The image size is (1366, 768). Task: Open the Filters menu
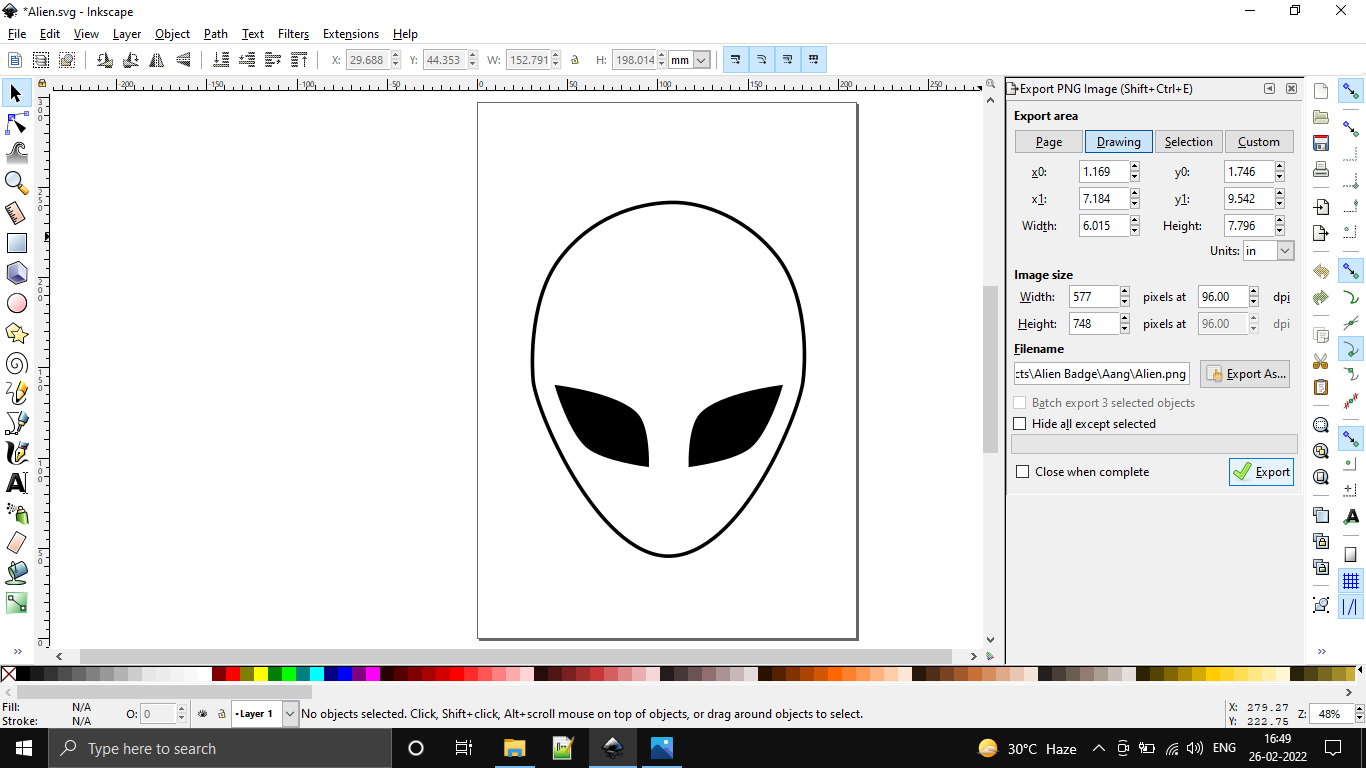[293, 33]
